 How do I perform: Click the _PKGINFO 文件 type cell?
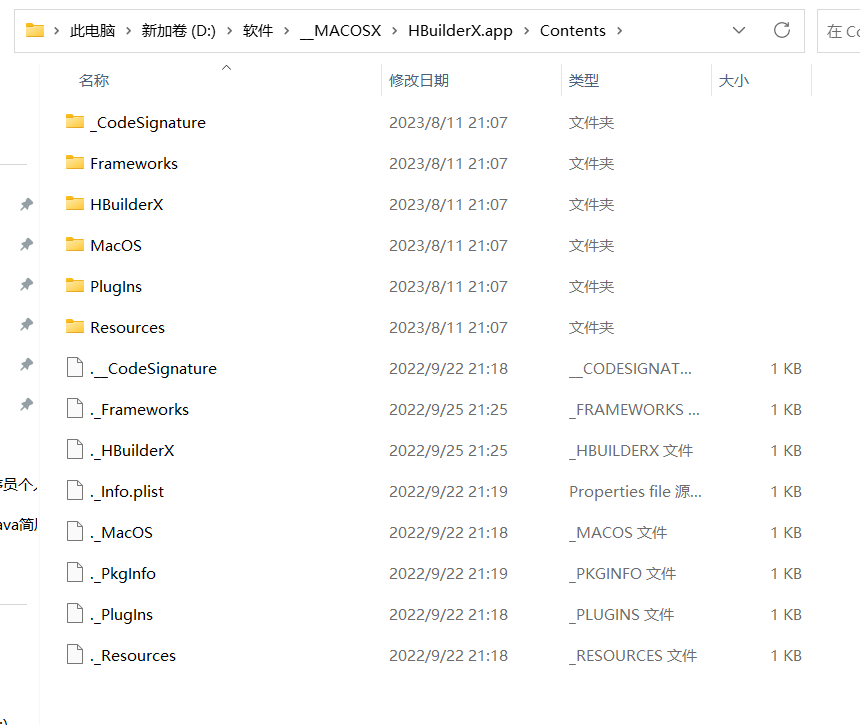(623, 574)
